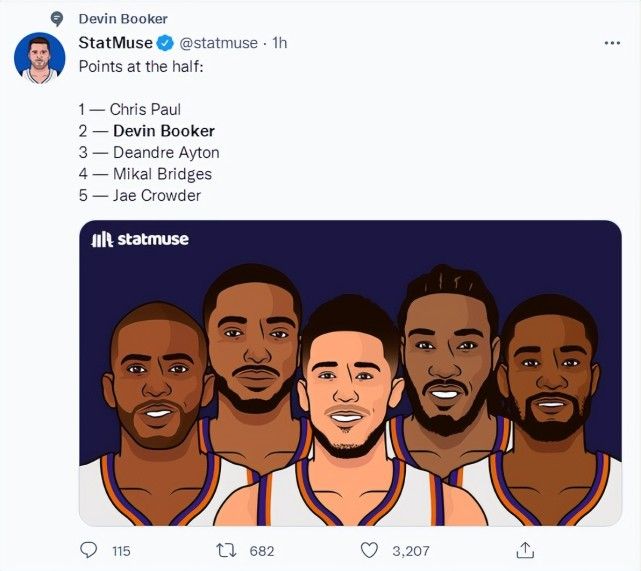The height and width of the screenshot is (571, 641).
Task: Click the 115 reply count
Action: coord(121,551)
